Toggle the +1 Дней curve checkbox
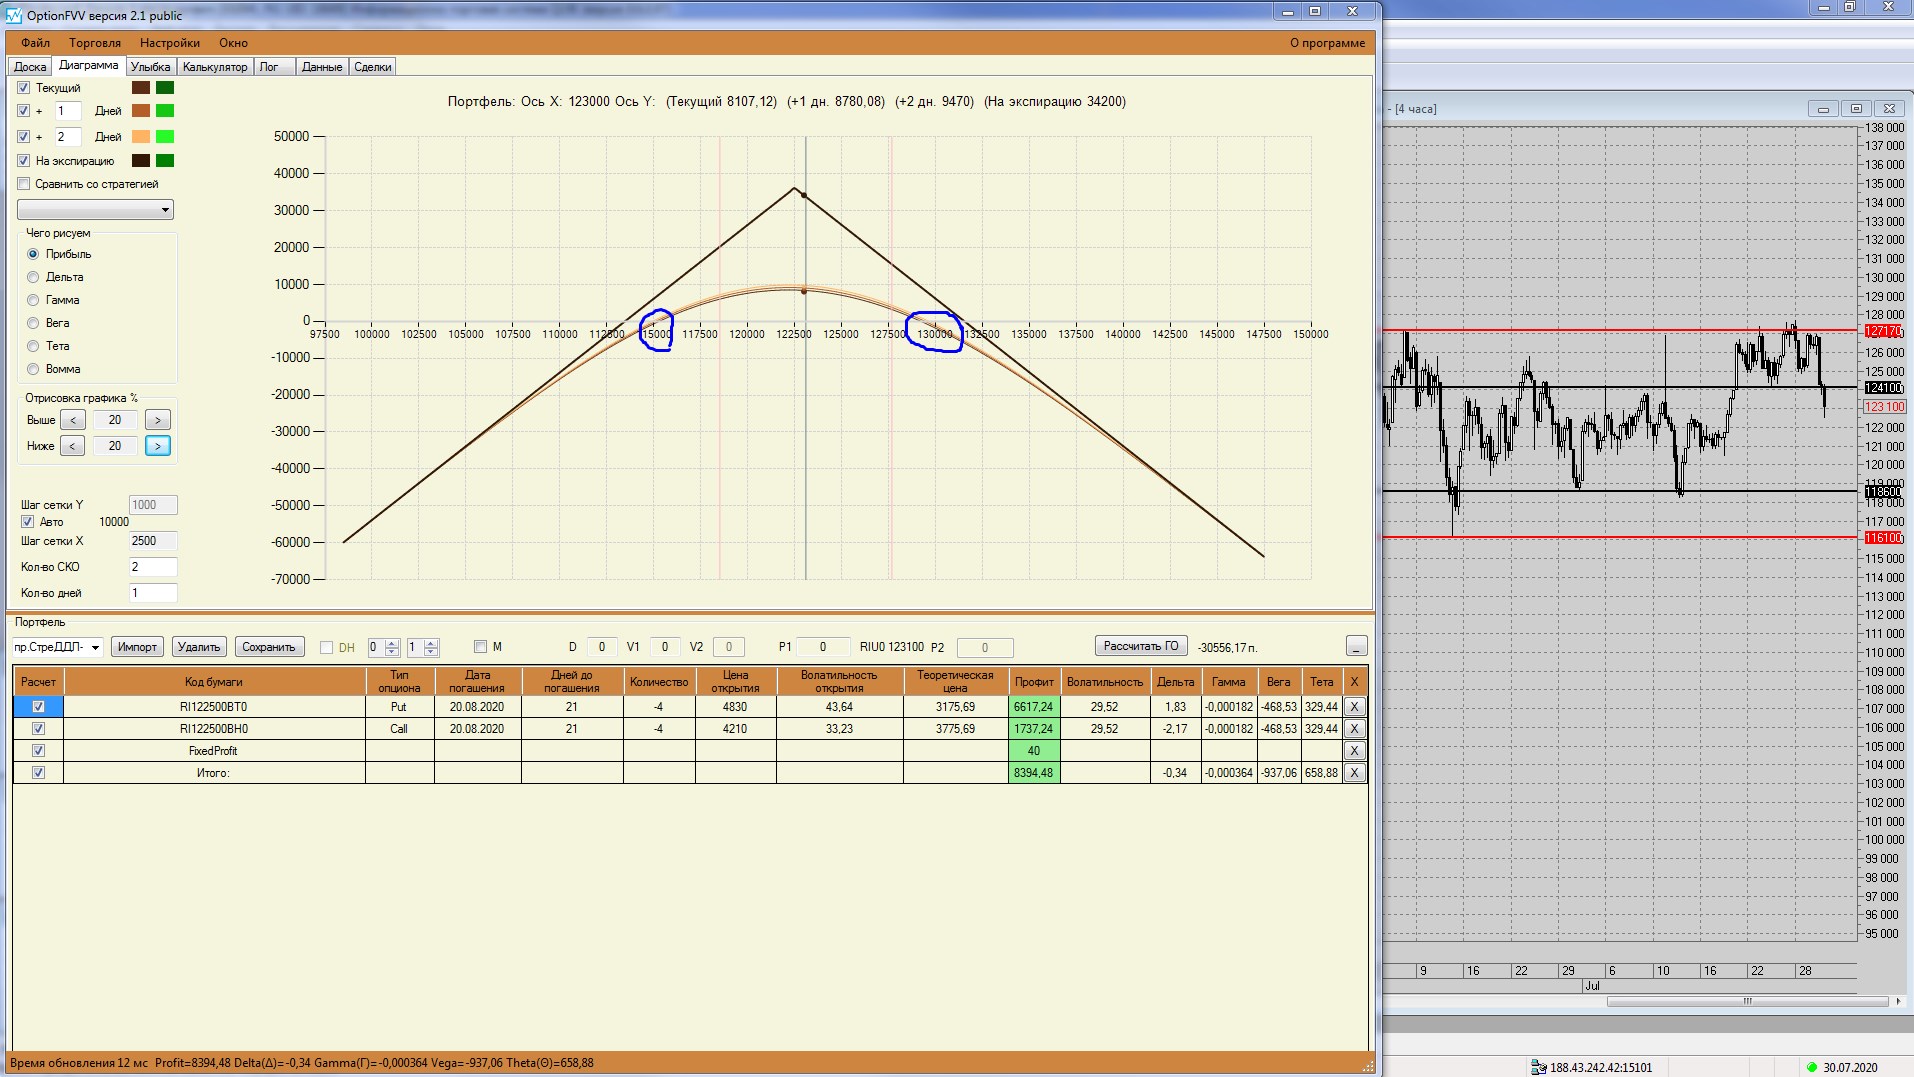 tap(24, 111)
